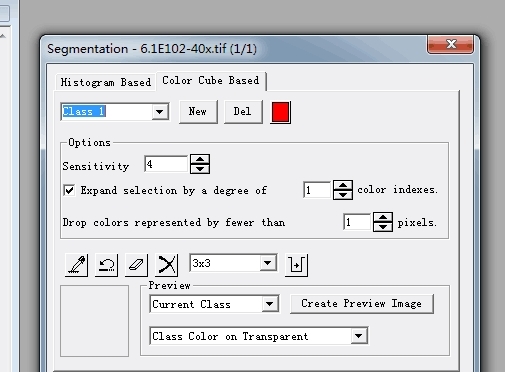Image resolution: width=505 pixels, height=372 pixels.
Task: Decrease the drop-colors pixels value
Action: 383,227
